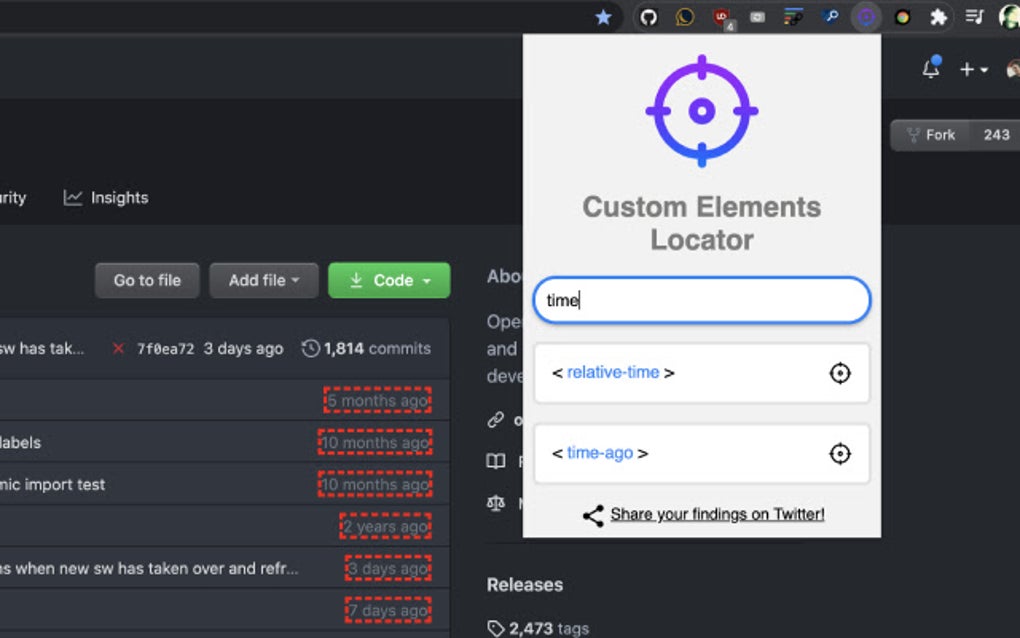Select the relative-time element result
Image resolution: width=1020 pixels, height=638 pixels.
tap(611, 371)
